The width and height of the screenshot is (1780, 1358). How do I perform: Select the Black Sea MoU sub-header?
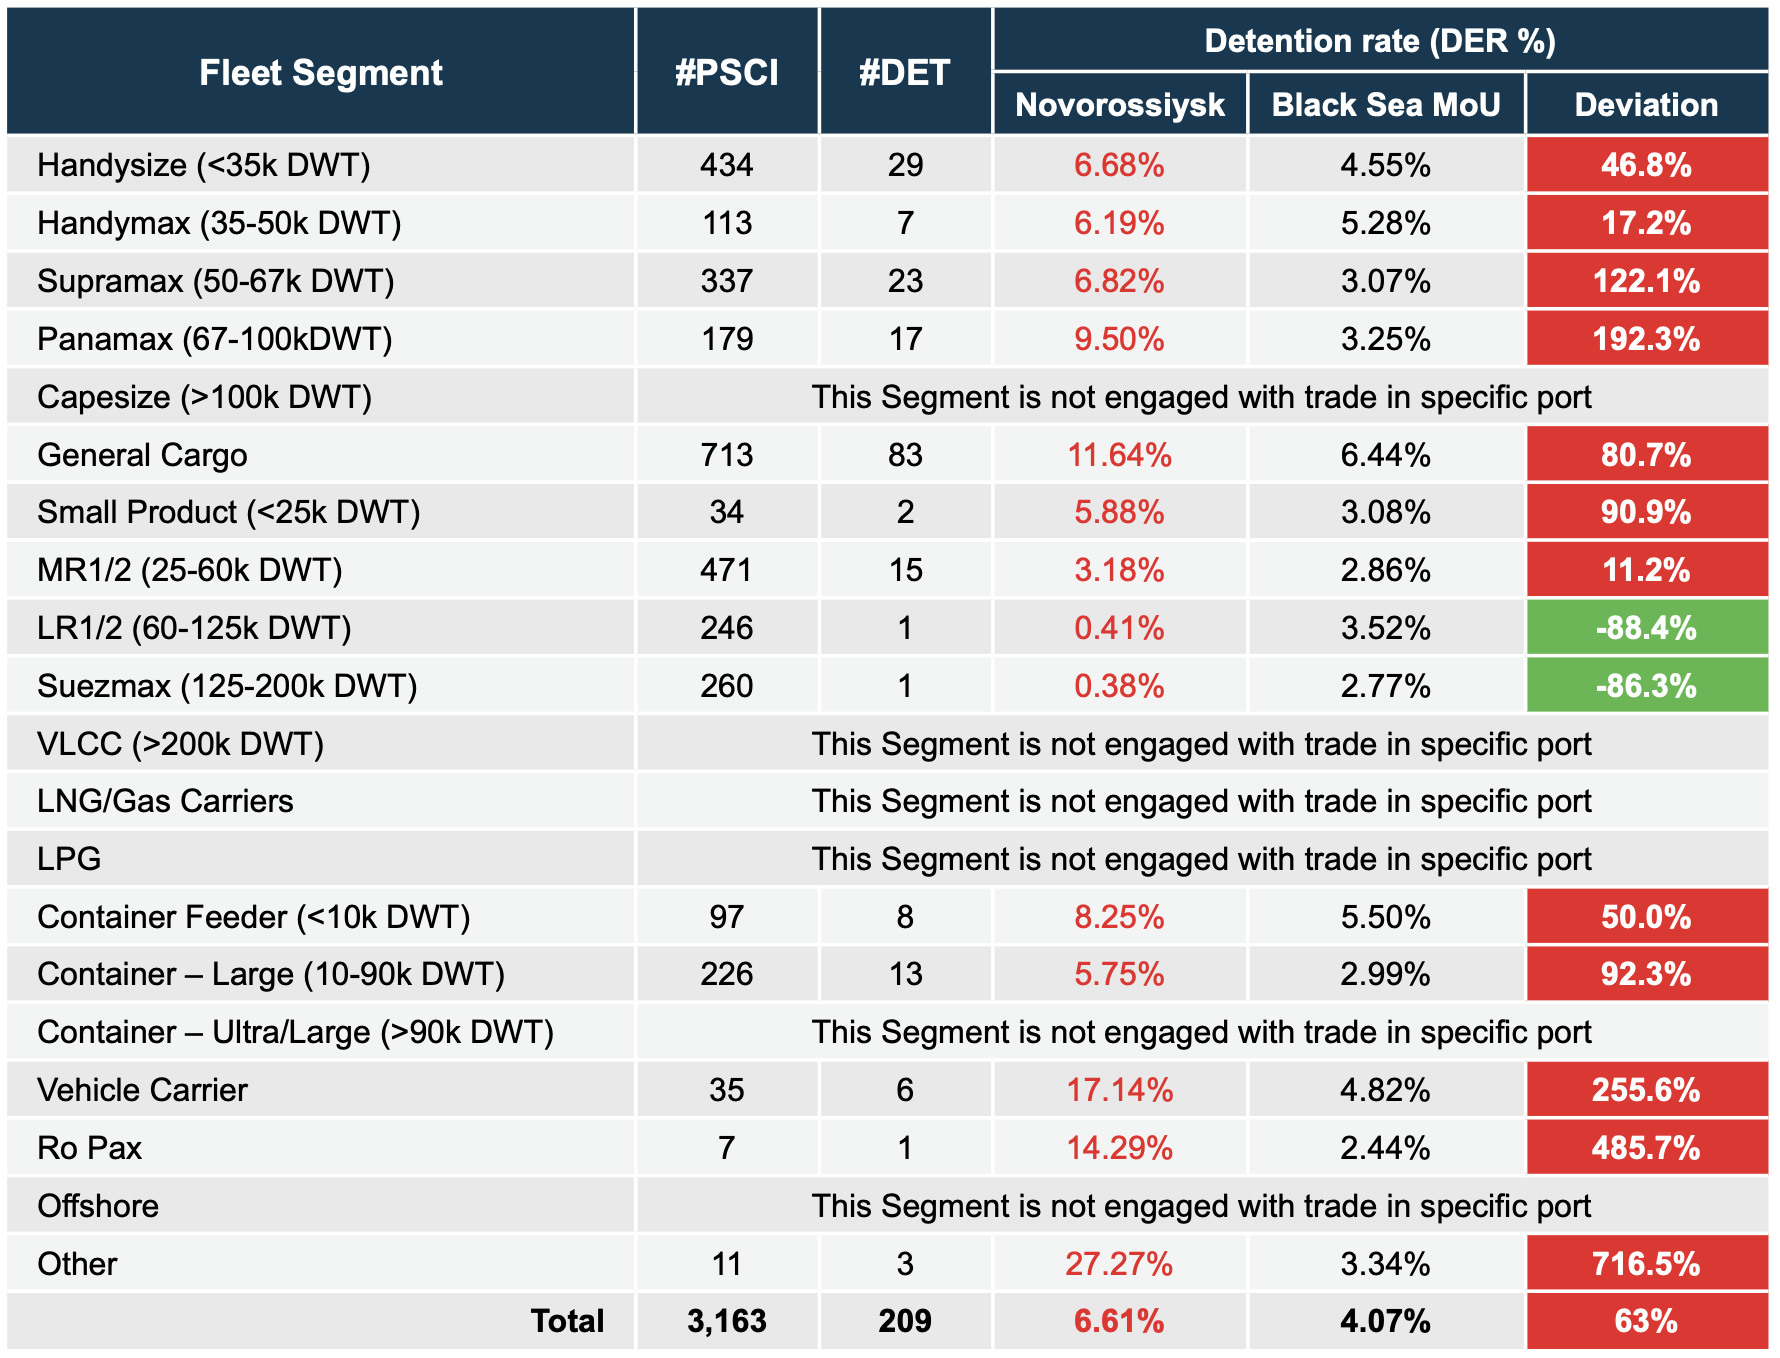[x=1385, y=105]
